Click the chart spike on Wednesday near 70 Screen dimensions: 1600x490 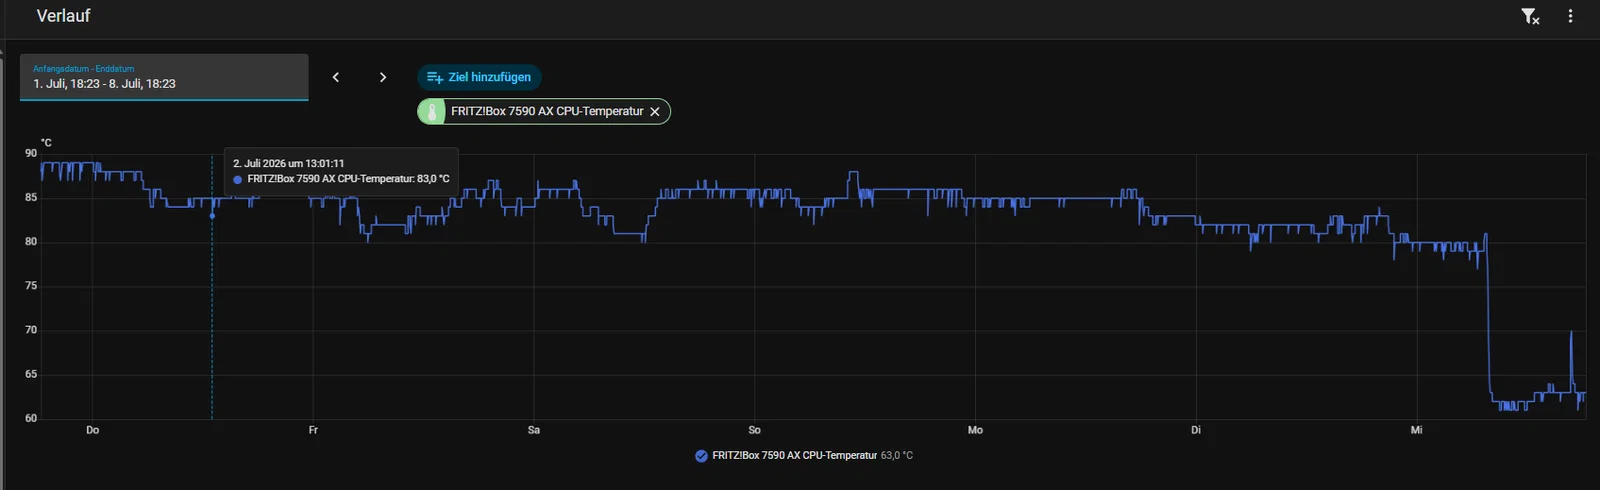[1571, 332]
